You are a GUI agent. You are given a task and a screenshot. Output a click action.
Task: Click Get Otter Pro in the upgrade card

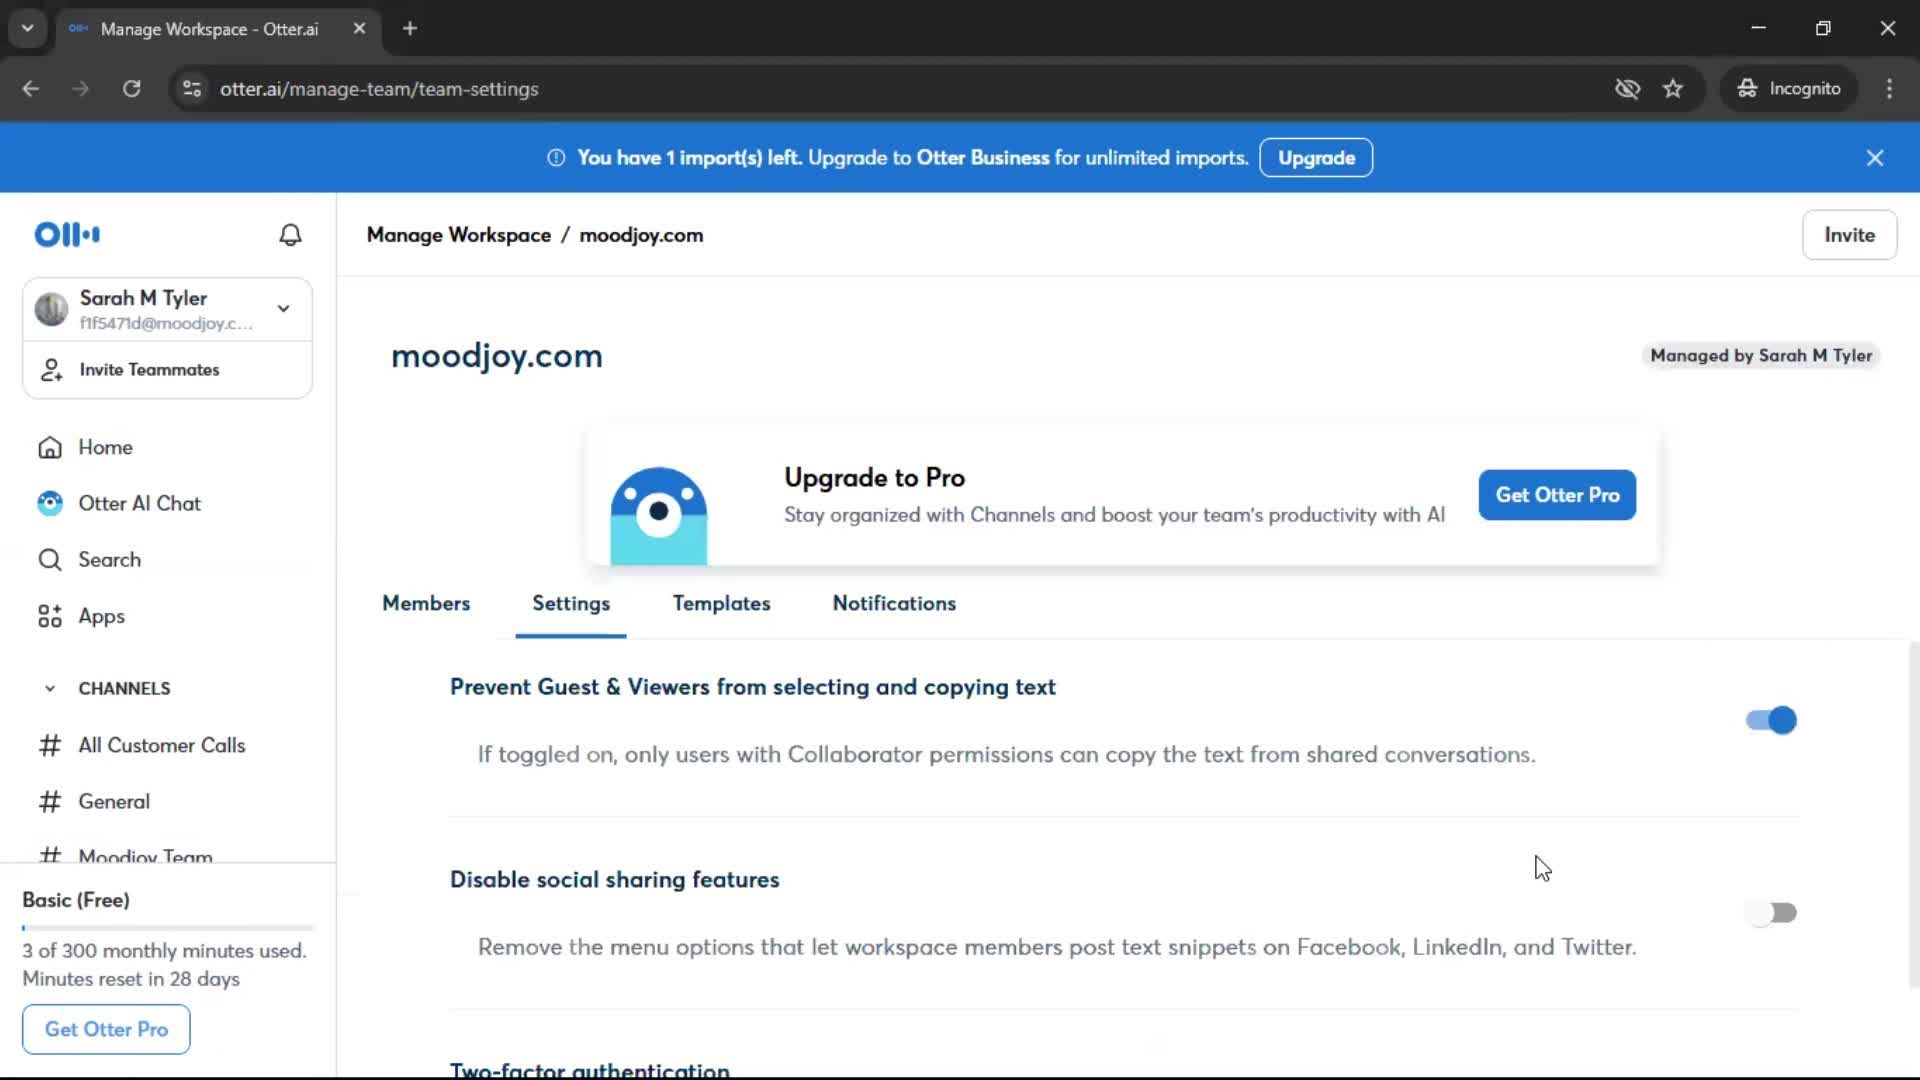[x=1557, y=495]
